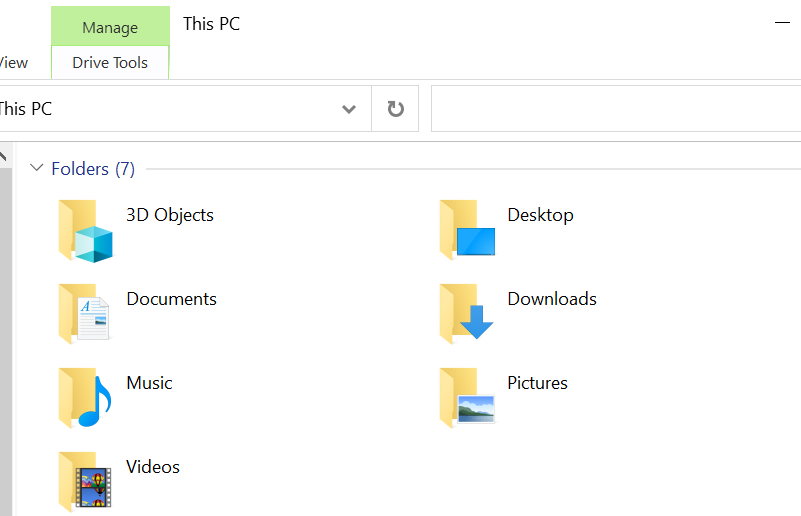The width and height of the screenshot is (801, 516).
Task: Click This PC in the address bar
Action: 26,109
